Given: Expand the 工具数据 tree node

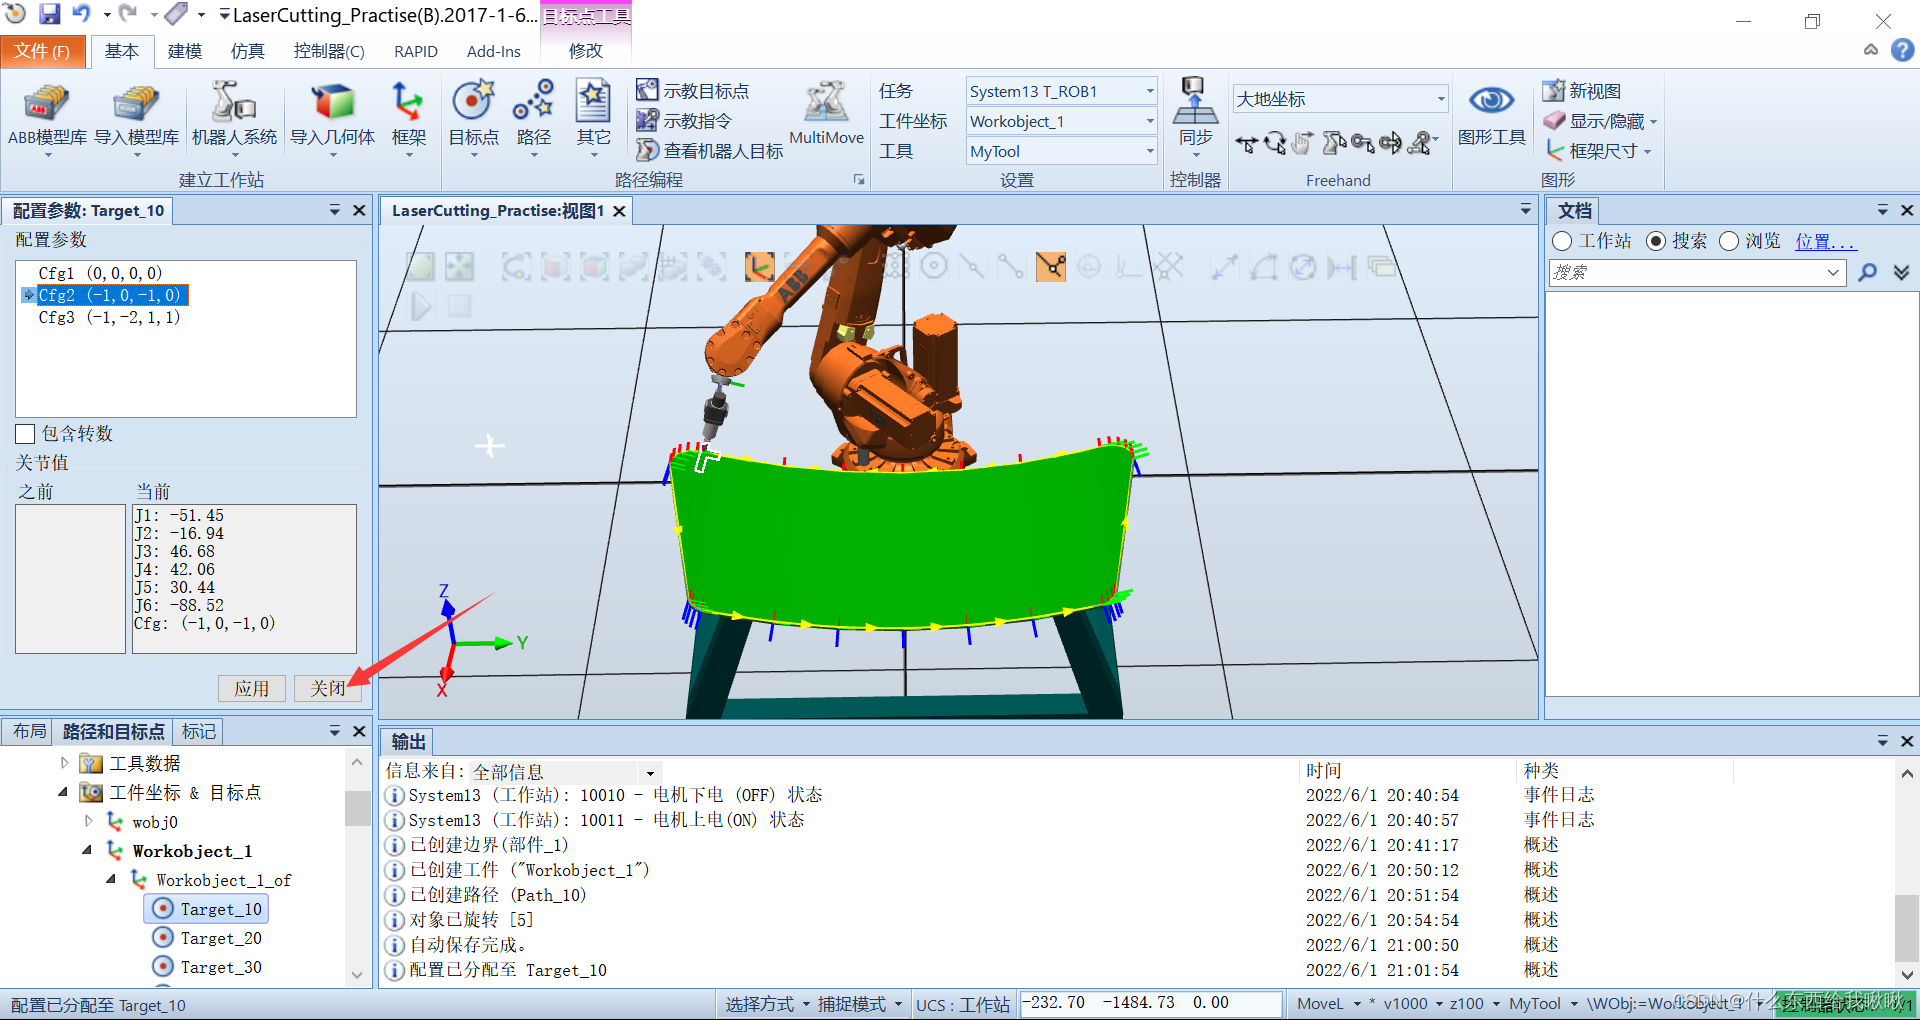Looking at the screenshot, I should [65, 763].
